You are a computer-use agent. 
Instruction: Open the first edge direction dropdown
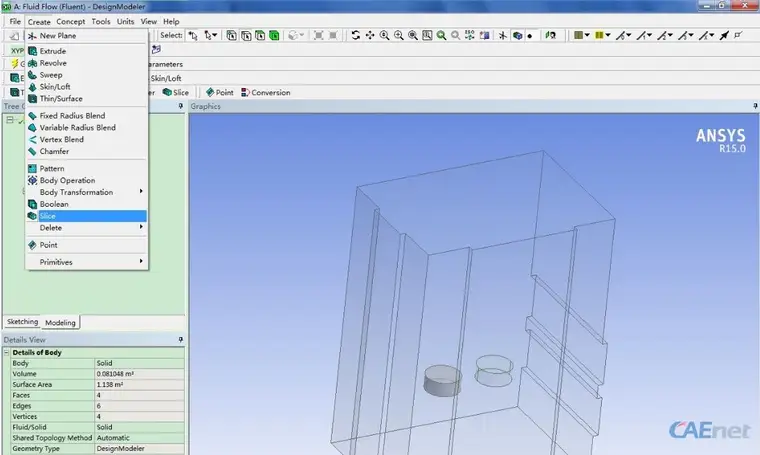[623, 35]
